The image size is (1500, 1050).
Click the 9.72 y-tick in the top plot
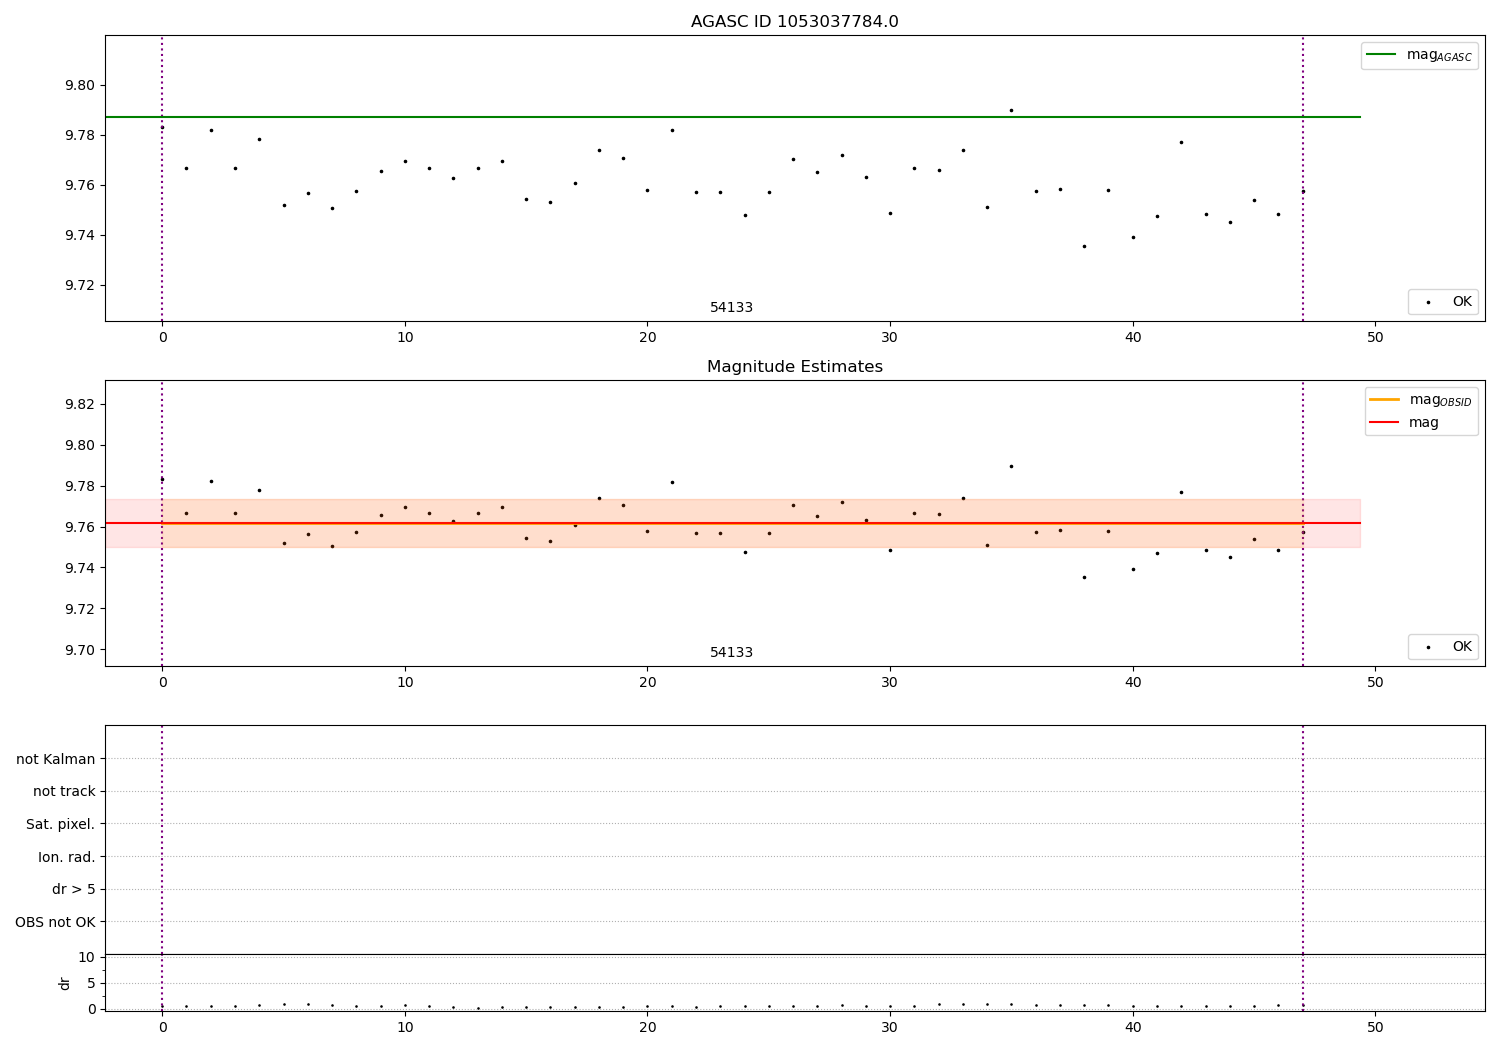click(80, 285)
